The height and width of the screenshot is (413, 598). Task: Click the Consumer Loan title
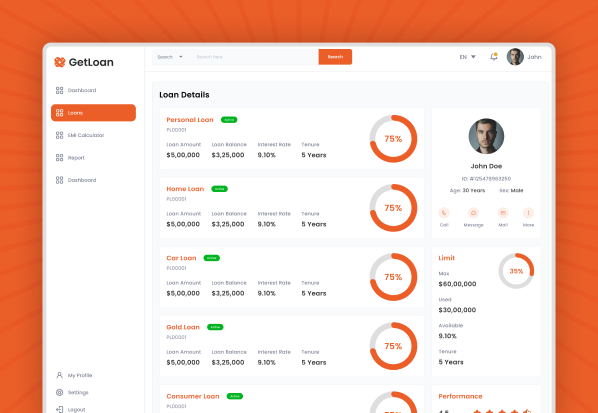193,396
